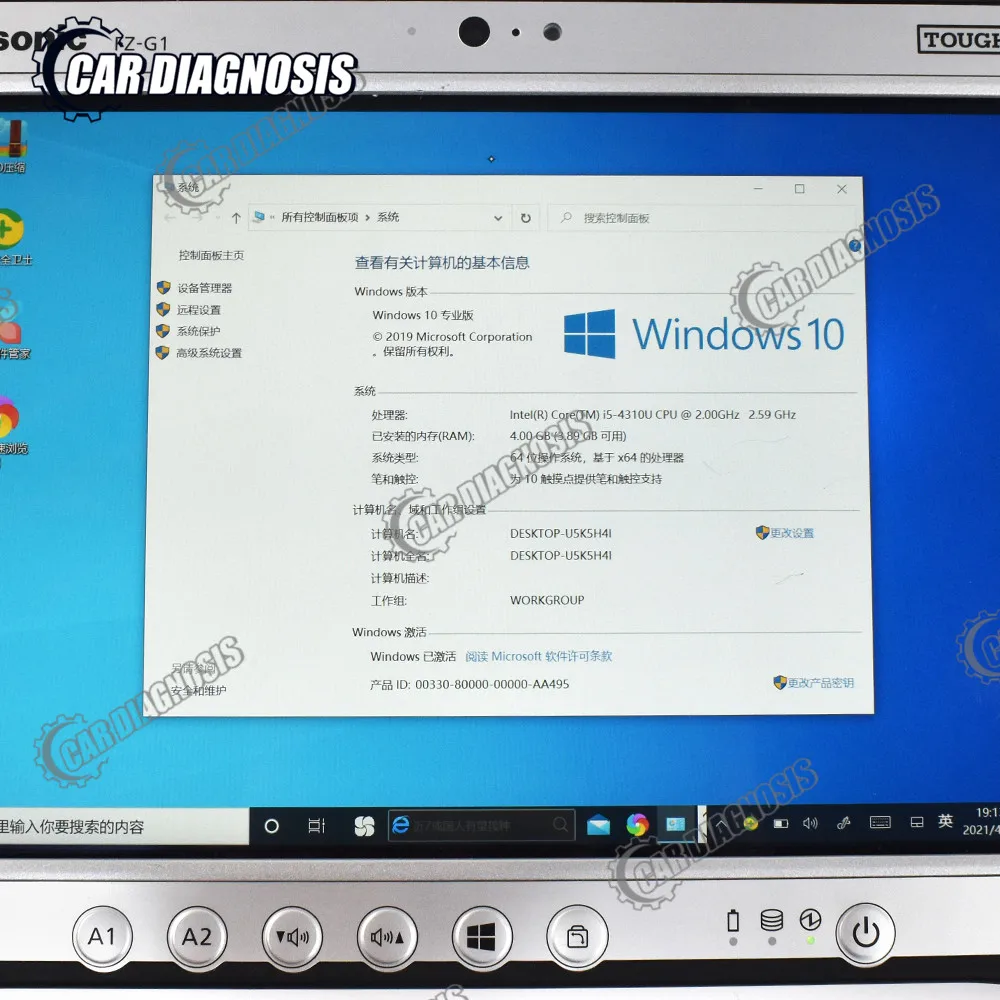Click the yellow-green tray icon
The image size is (1000, 1000).
[x=751, y=824]
